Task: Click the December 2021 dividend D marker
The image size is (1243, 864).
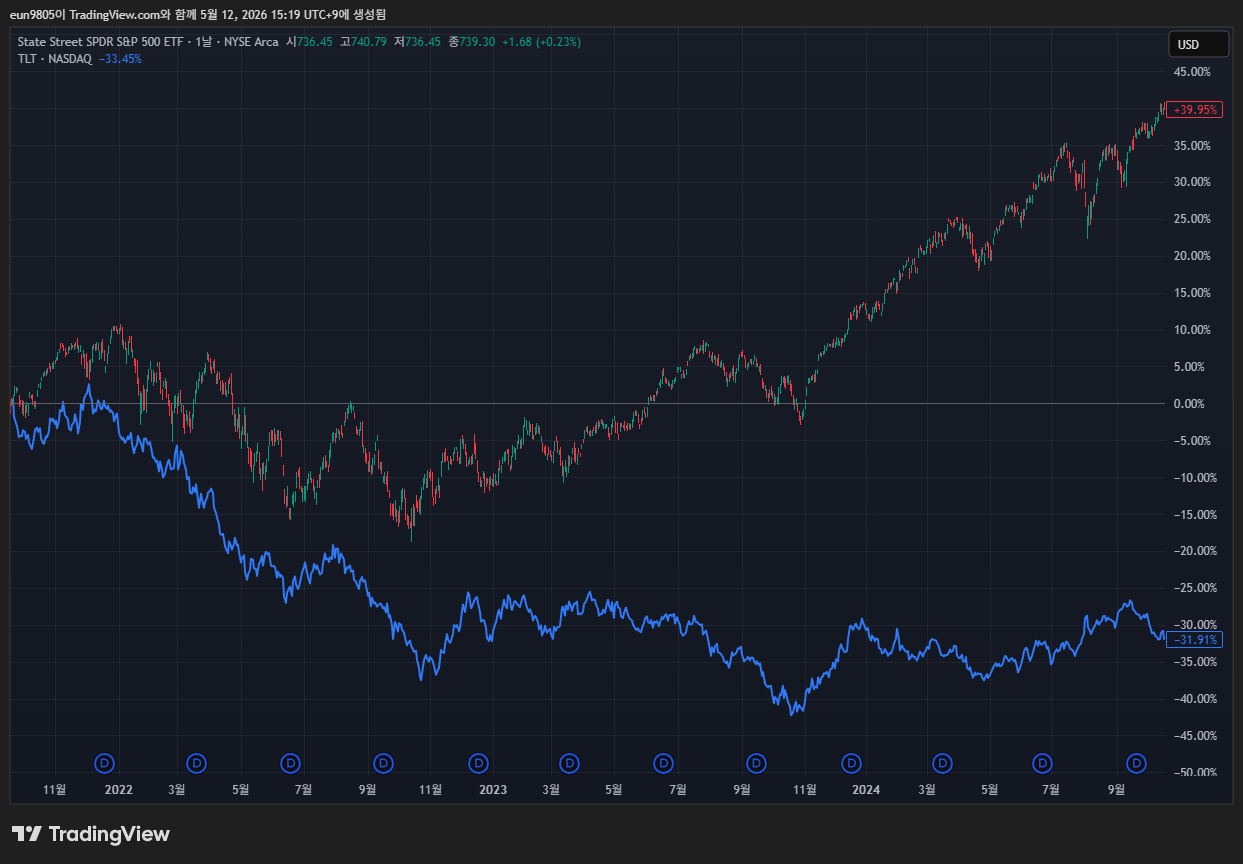Action: click(105, 763)
